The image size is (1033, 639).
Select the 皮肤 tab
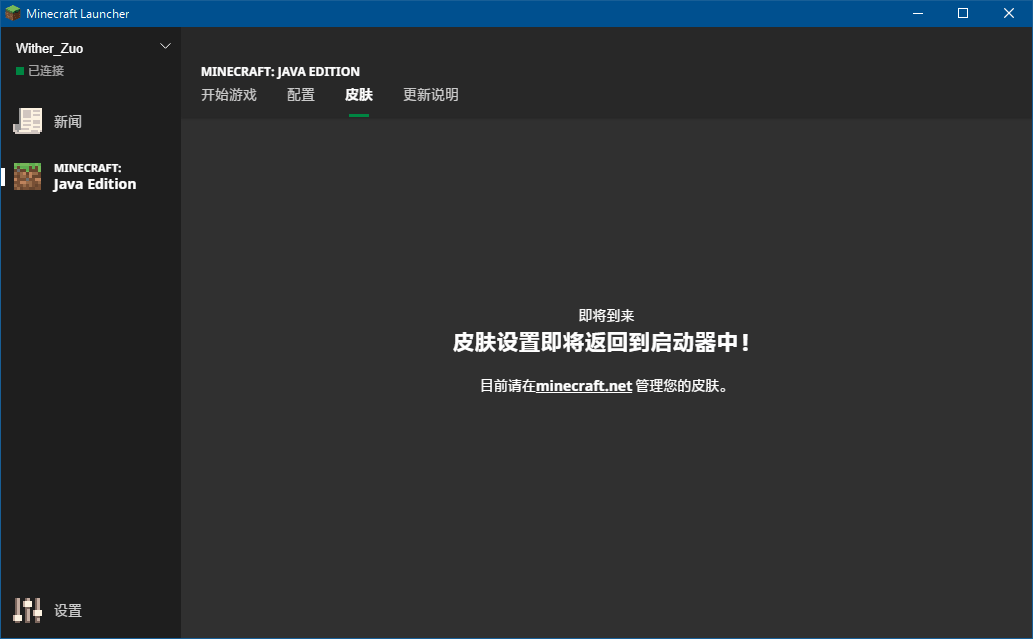click(359, 95)
